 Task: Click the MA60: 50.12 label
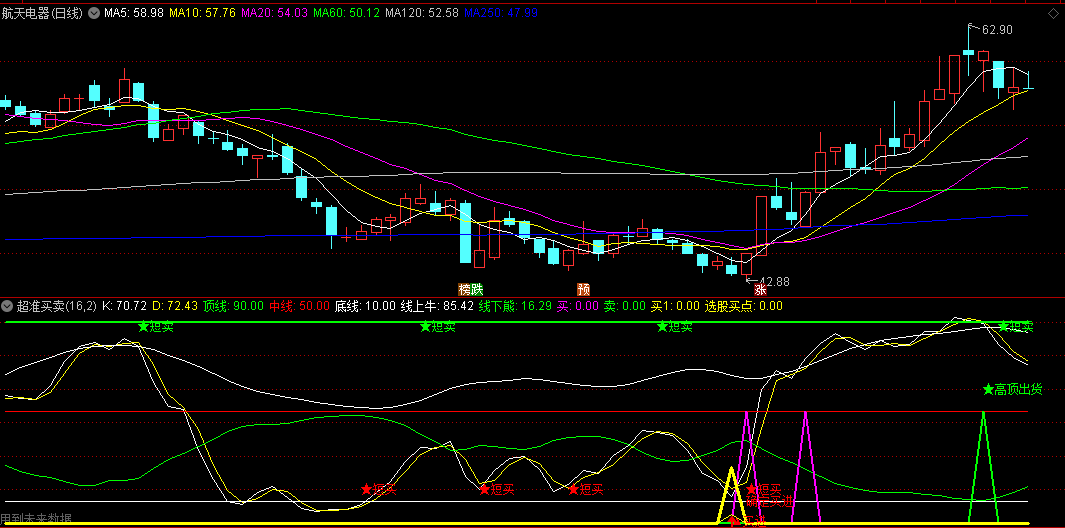tap(346, 13)
